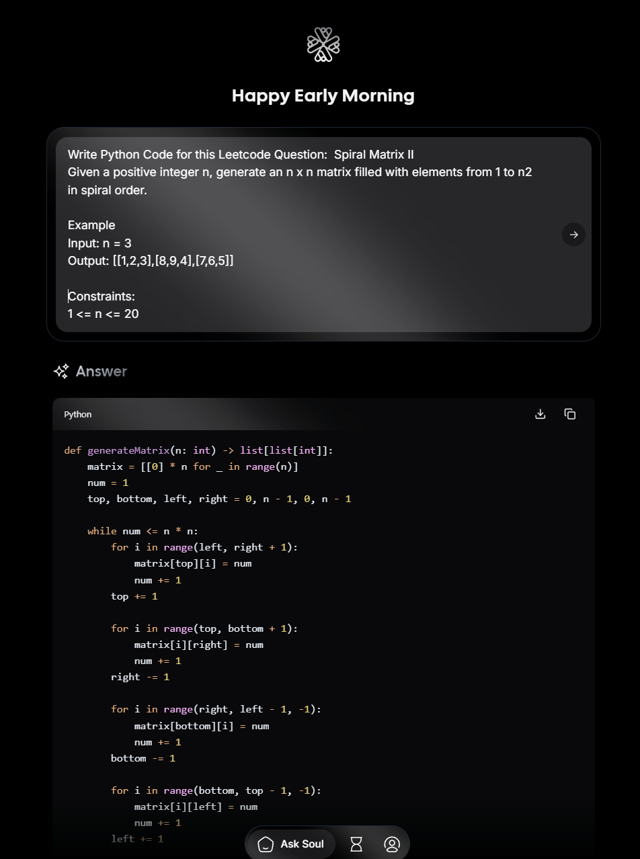The height and width of the screenshot is (859, 640).
Task: Click the Answer section heading
Action: 101,371
